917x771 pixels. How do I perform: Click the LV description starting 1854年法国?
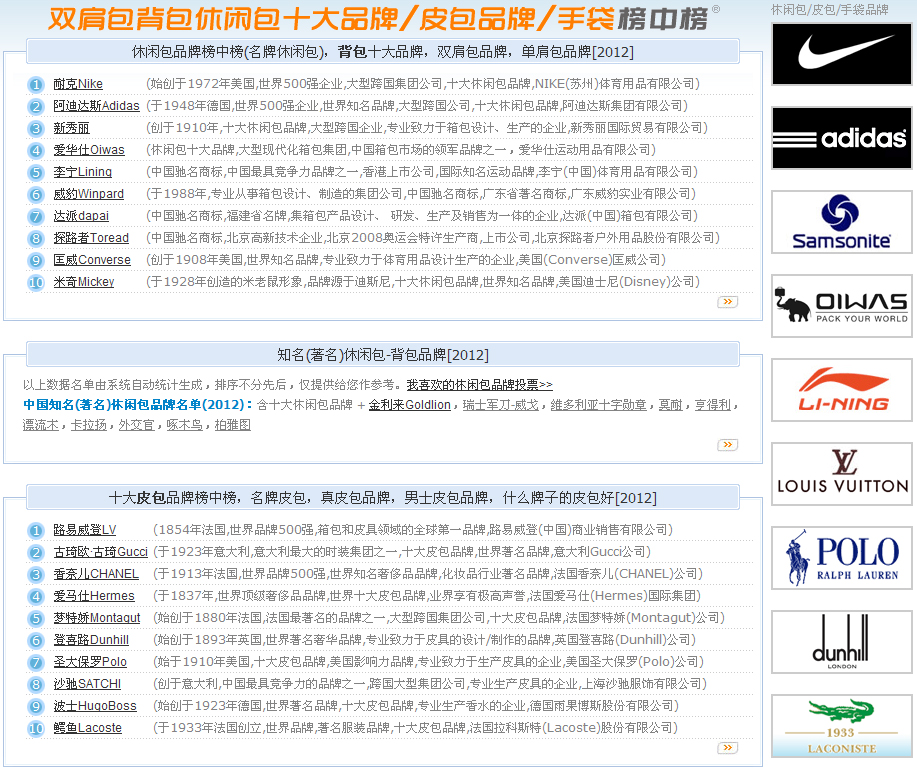pos(413,530)
